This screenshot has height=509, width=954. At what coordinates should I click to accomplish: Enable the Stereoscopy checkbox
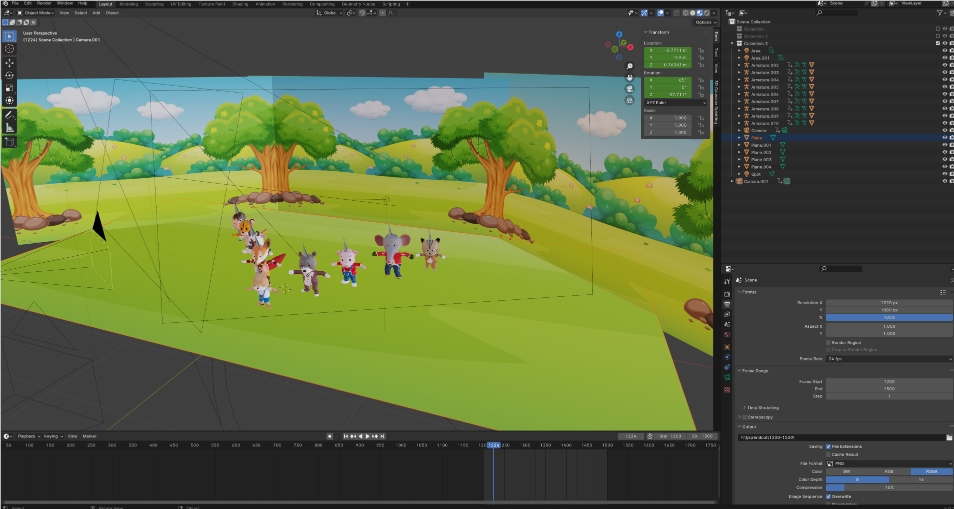pyautogui.click(x=743, y=417)
